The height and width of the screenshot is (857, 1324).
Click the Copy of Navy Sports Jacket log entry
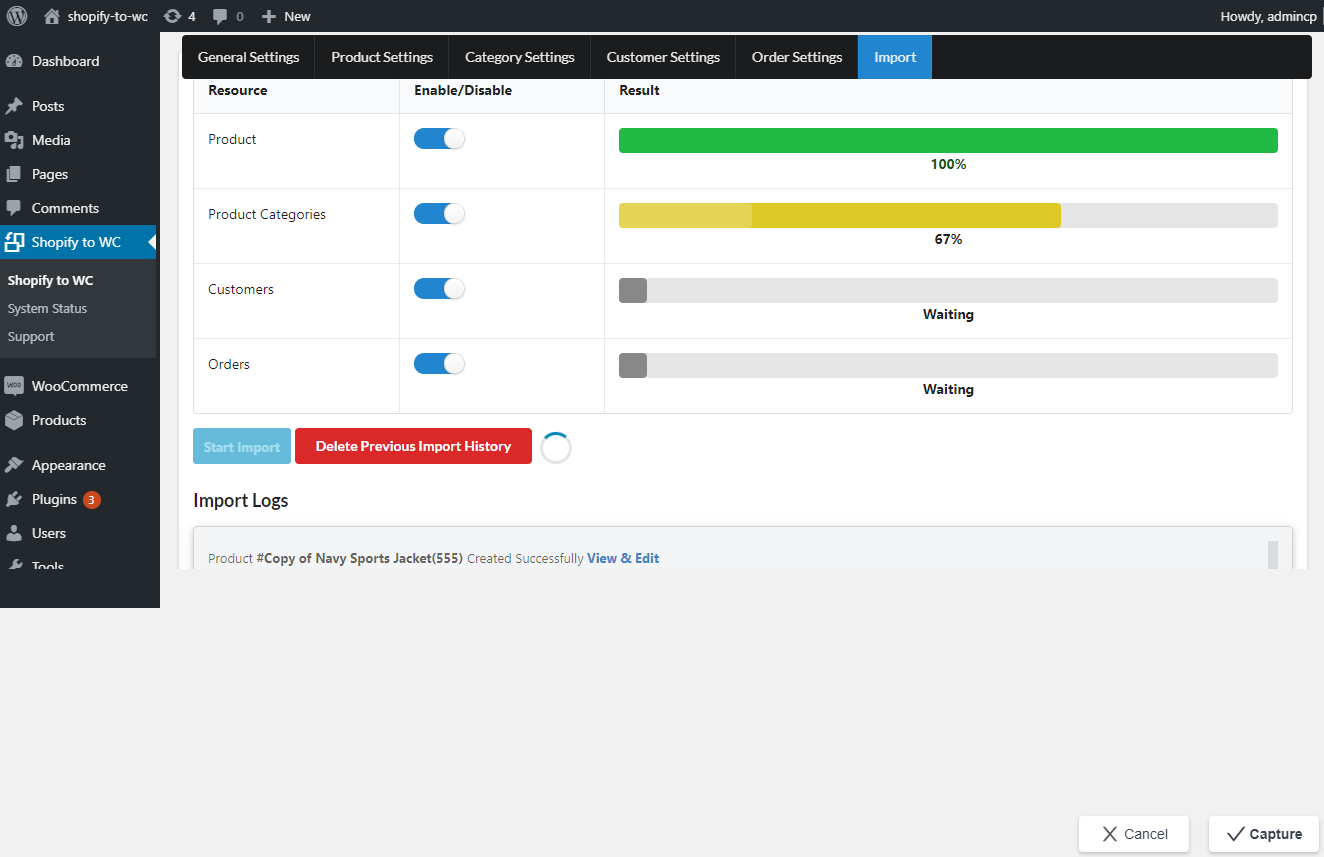pos(434,558)
